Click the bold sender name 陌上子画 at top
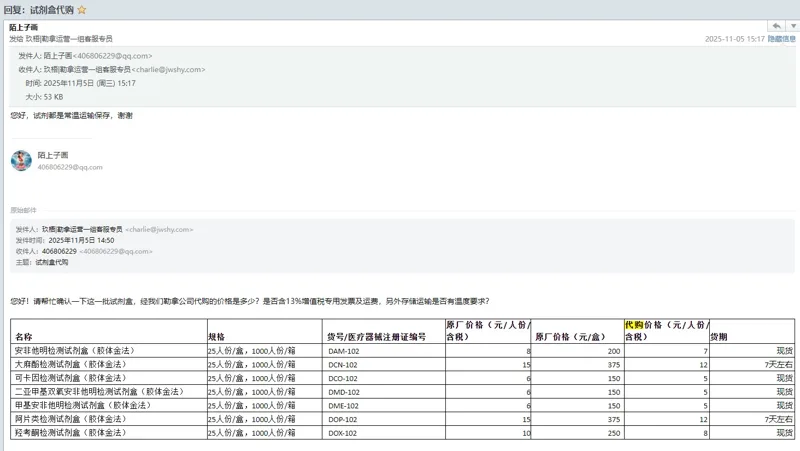800x451 pixels. tap(23, 28)
